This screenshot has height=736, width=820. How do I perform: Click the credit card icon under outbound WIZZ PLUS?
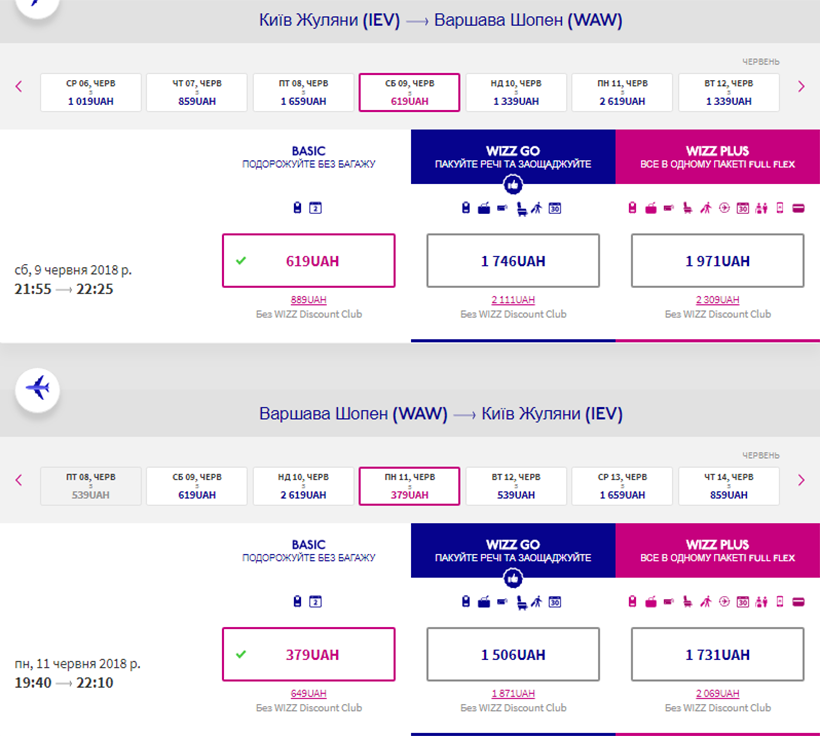(x=798, y=208)
